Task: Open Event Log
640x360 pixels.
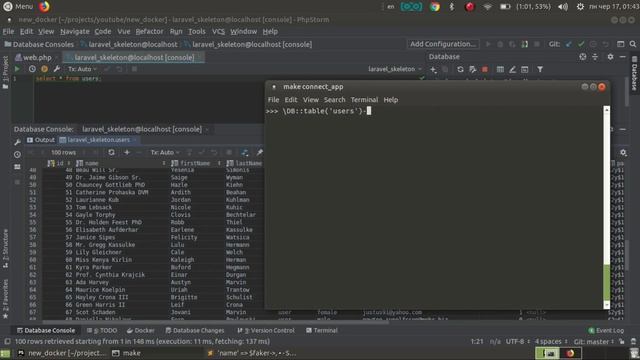Action: coord(606,330)
